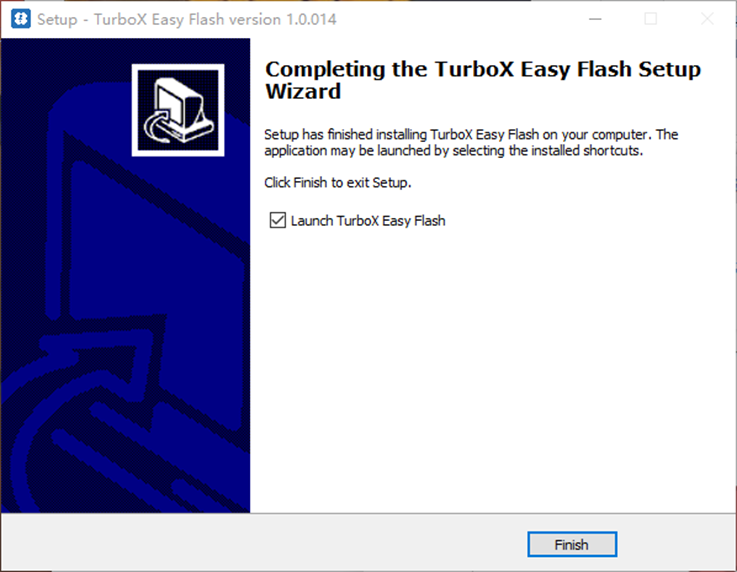Click the faded monitor shape in banner
This screenshot has width=737, height=572.
pyautogui.click(x=146, y=207)
